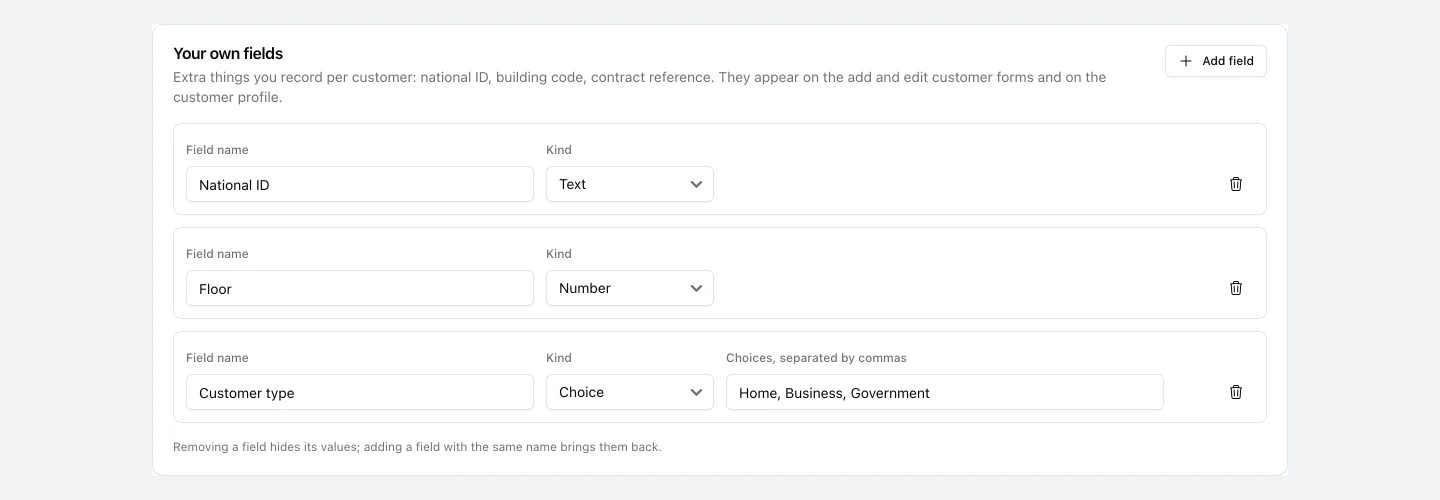
Task: Edit the choices input with Home, Business, Government
Action: [945, 392]
